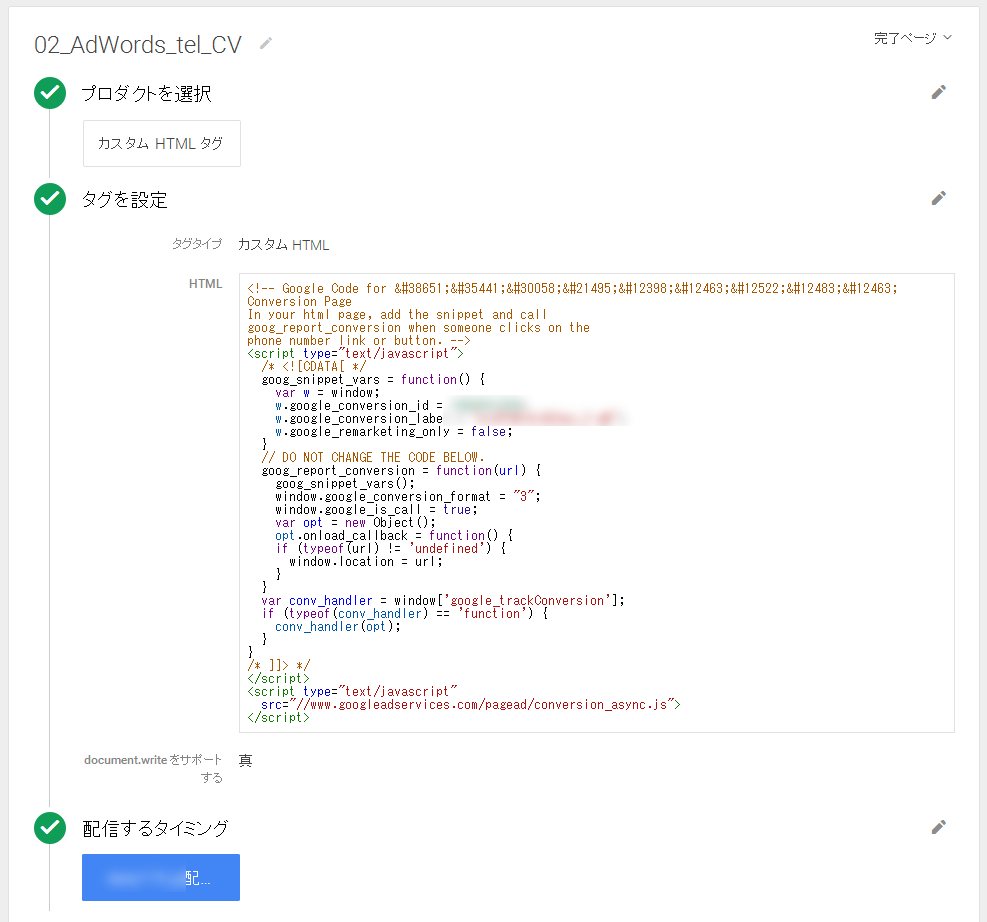
Task: Click inside the HTML code box
Action: (x=597, y=503)
